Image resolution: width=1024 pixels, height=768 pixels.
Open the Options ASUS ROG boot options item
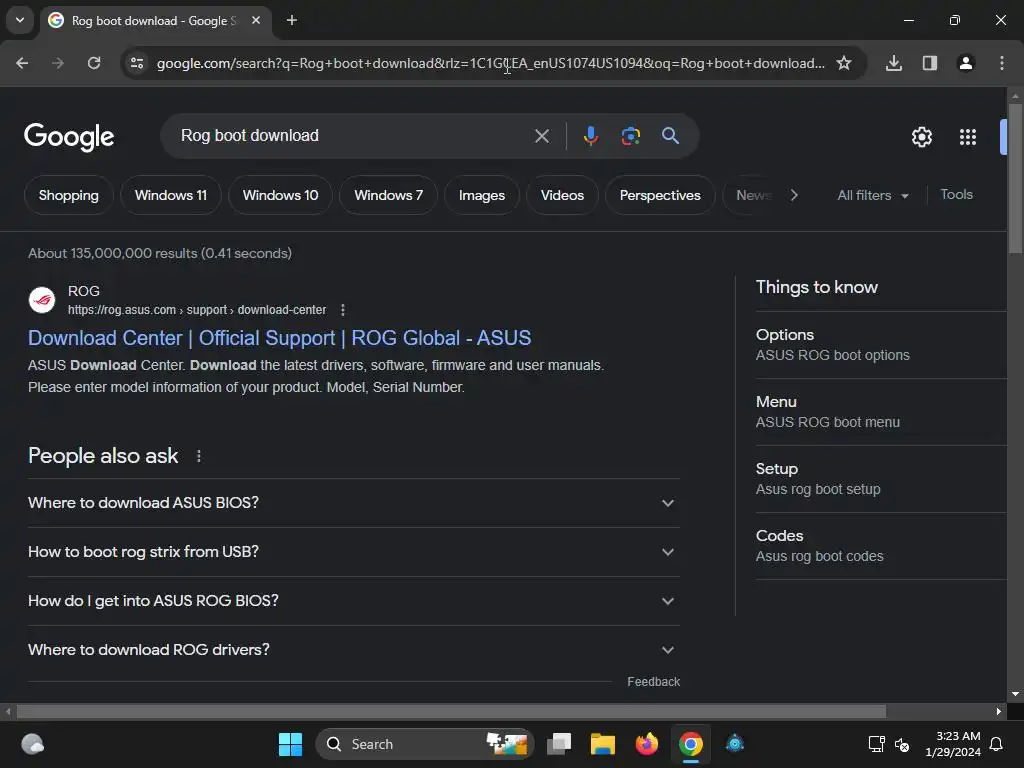881,345
